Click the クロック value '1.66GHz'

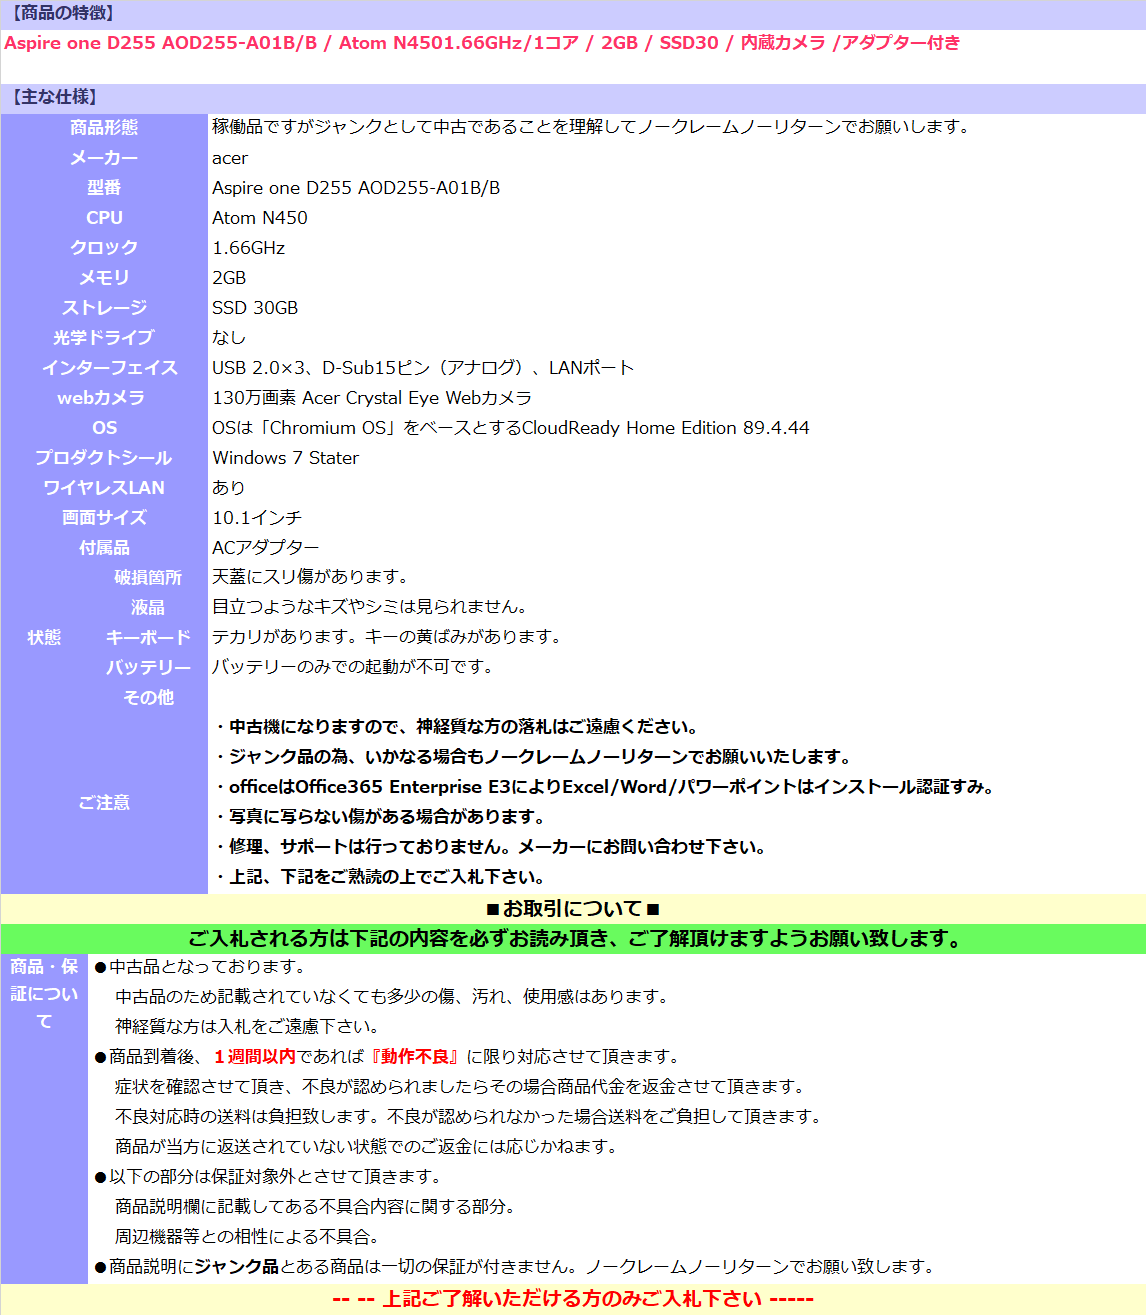coord(249,248)
